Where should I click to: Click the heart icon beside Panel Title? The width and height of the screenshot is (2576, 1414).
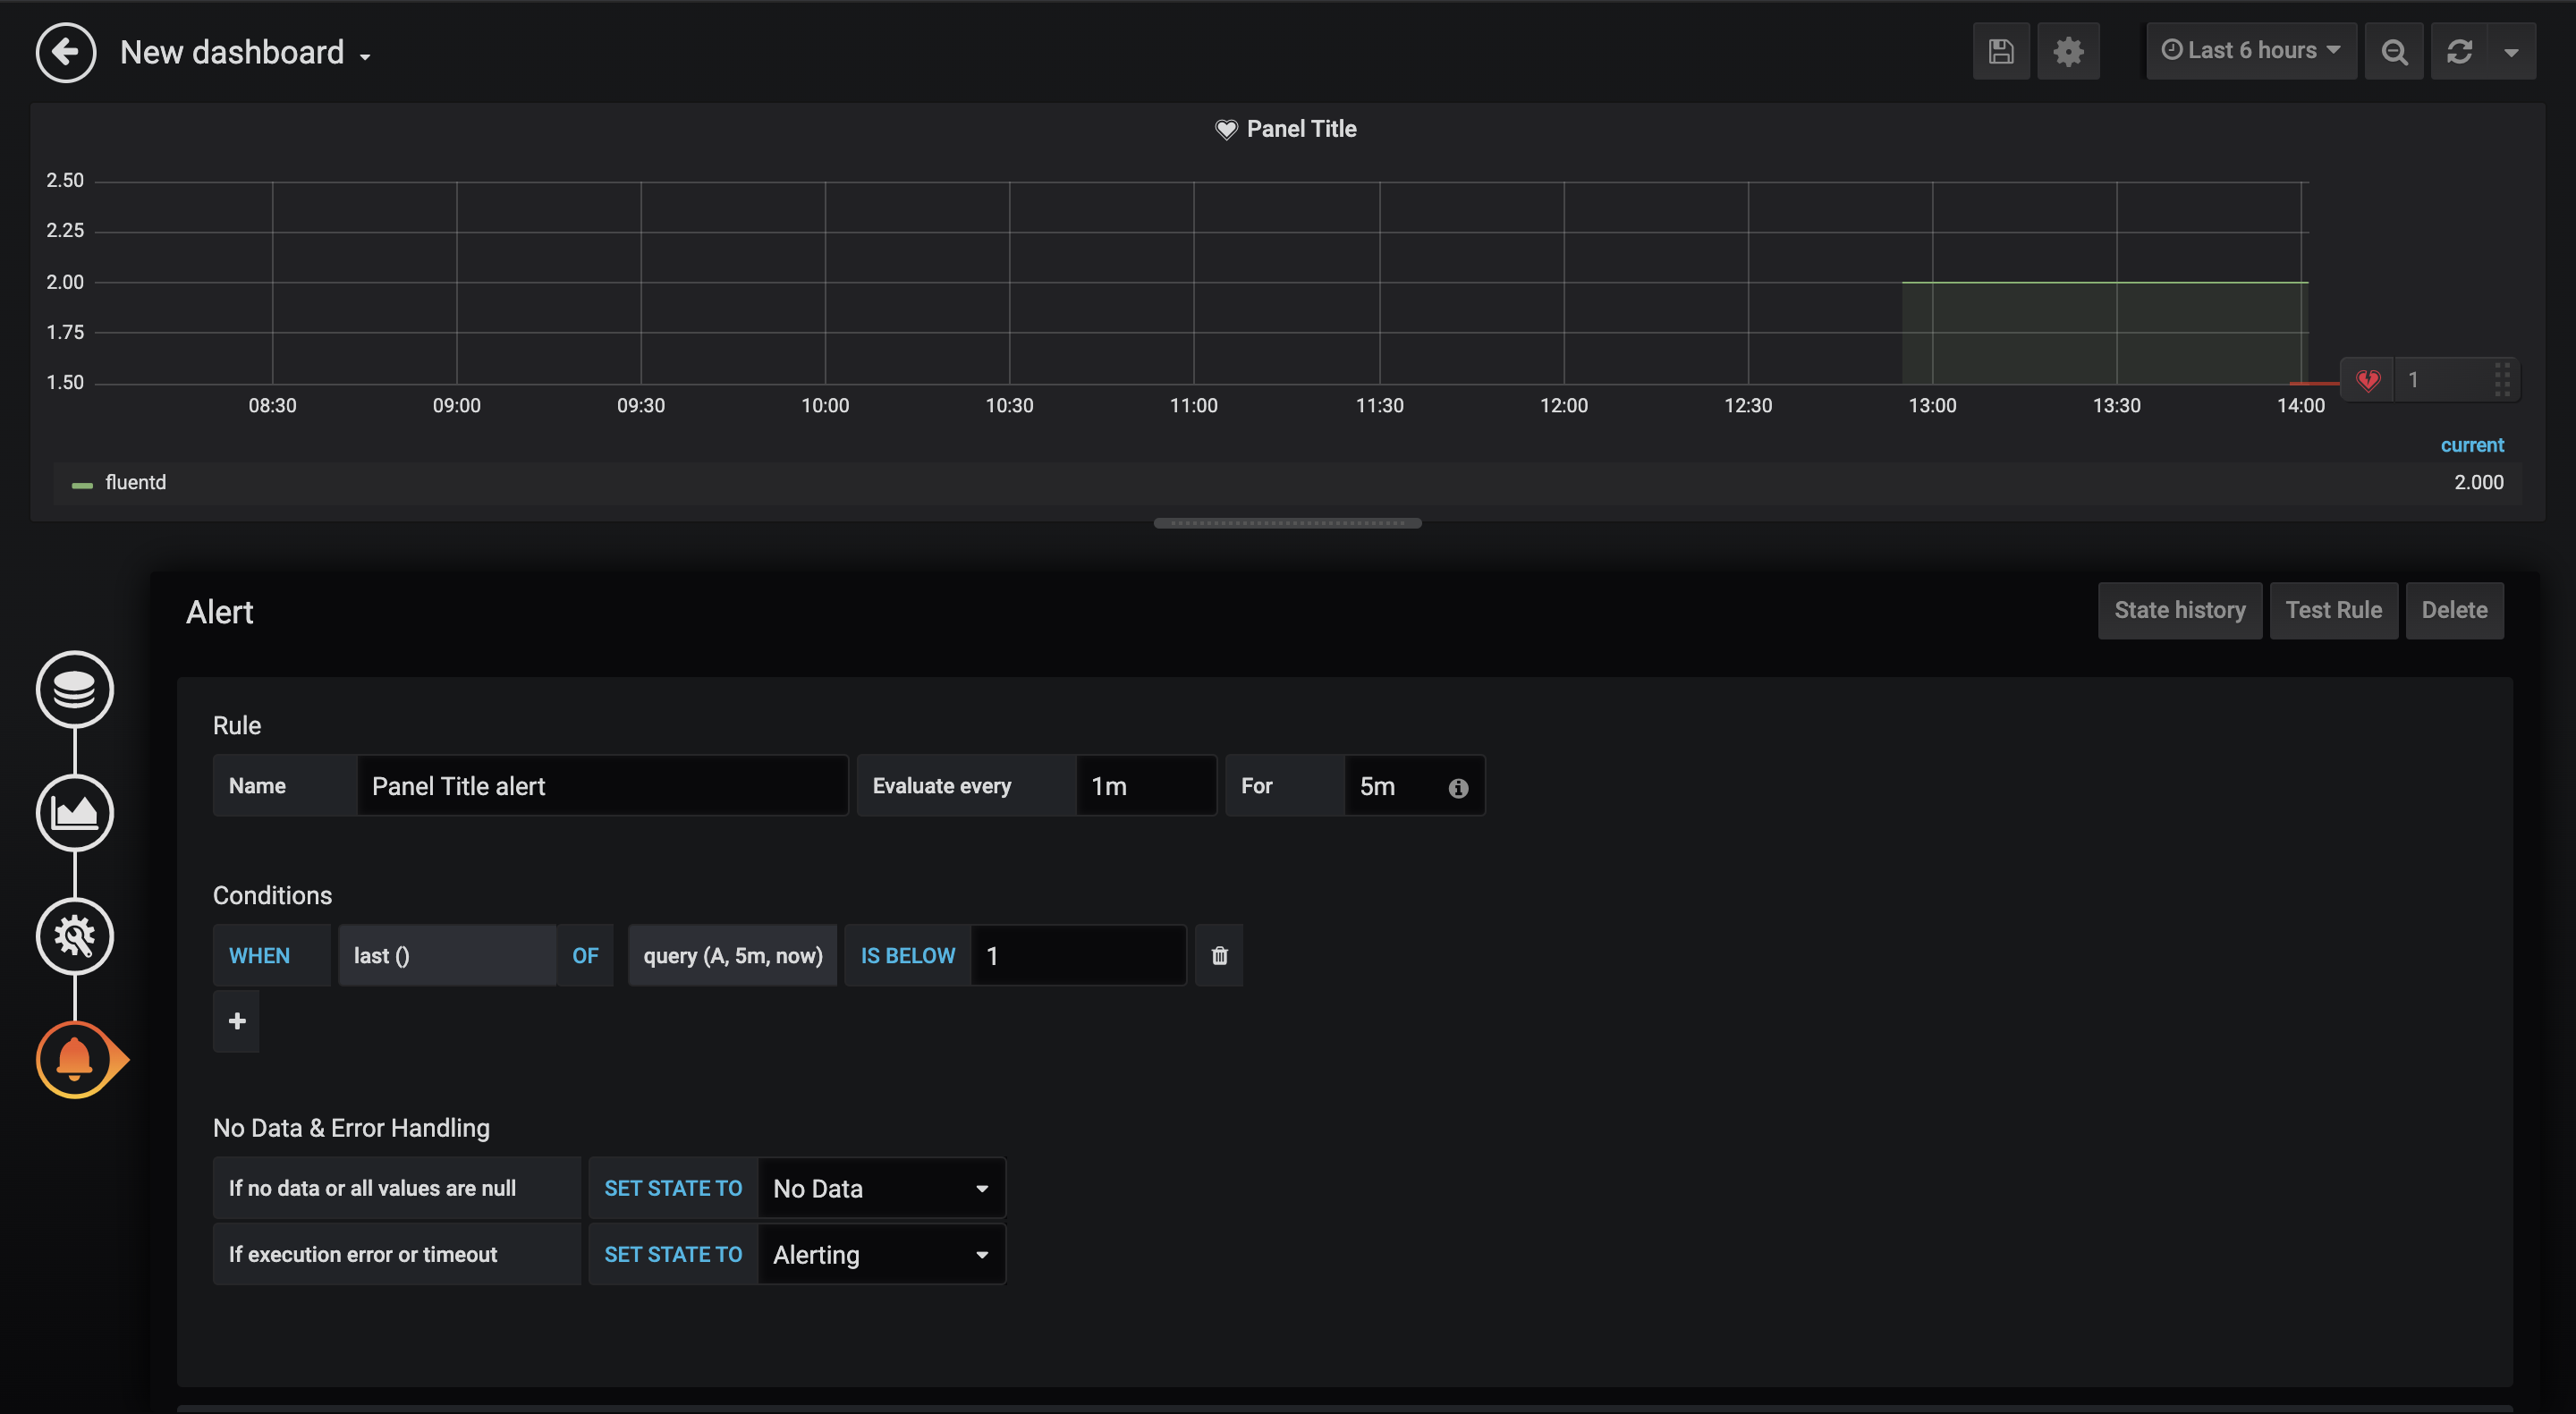click(1226, 129)
